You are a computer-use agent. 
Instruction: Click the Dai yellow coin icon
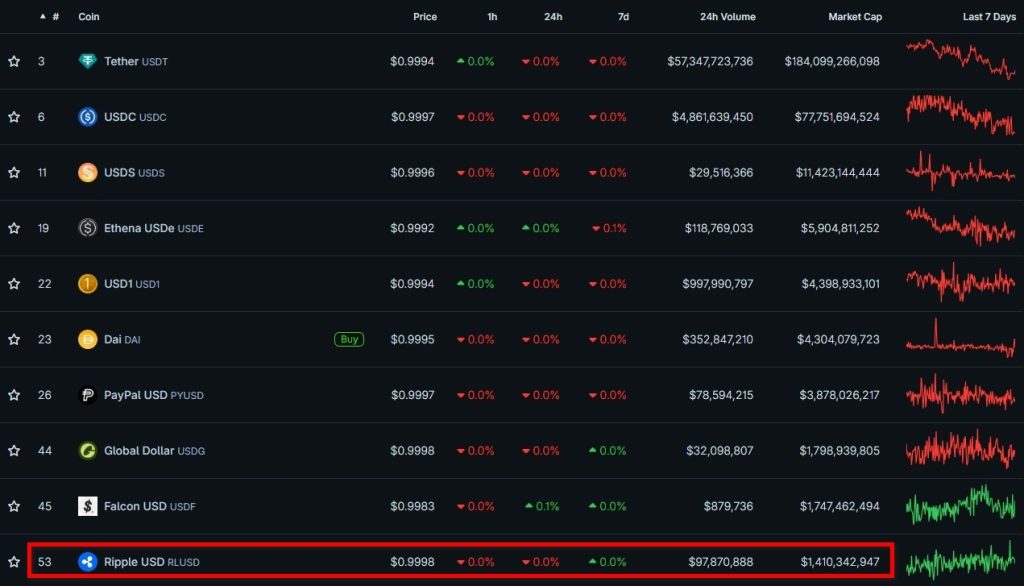[88, 339]
